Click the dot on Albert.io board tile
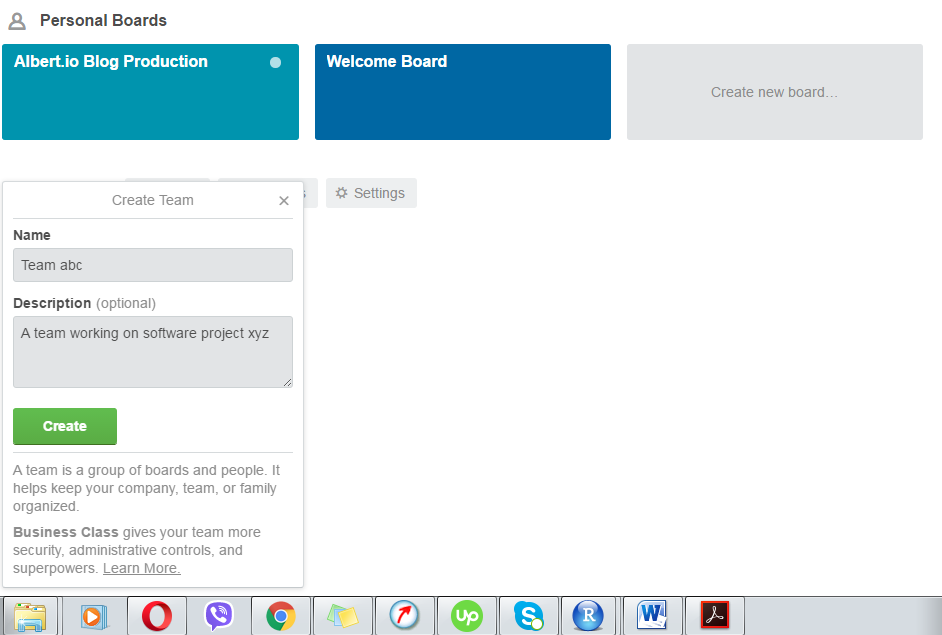Viewport: 942px width, 635px height. [275, 62]
